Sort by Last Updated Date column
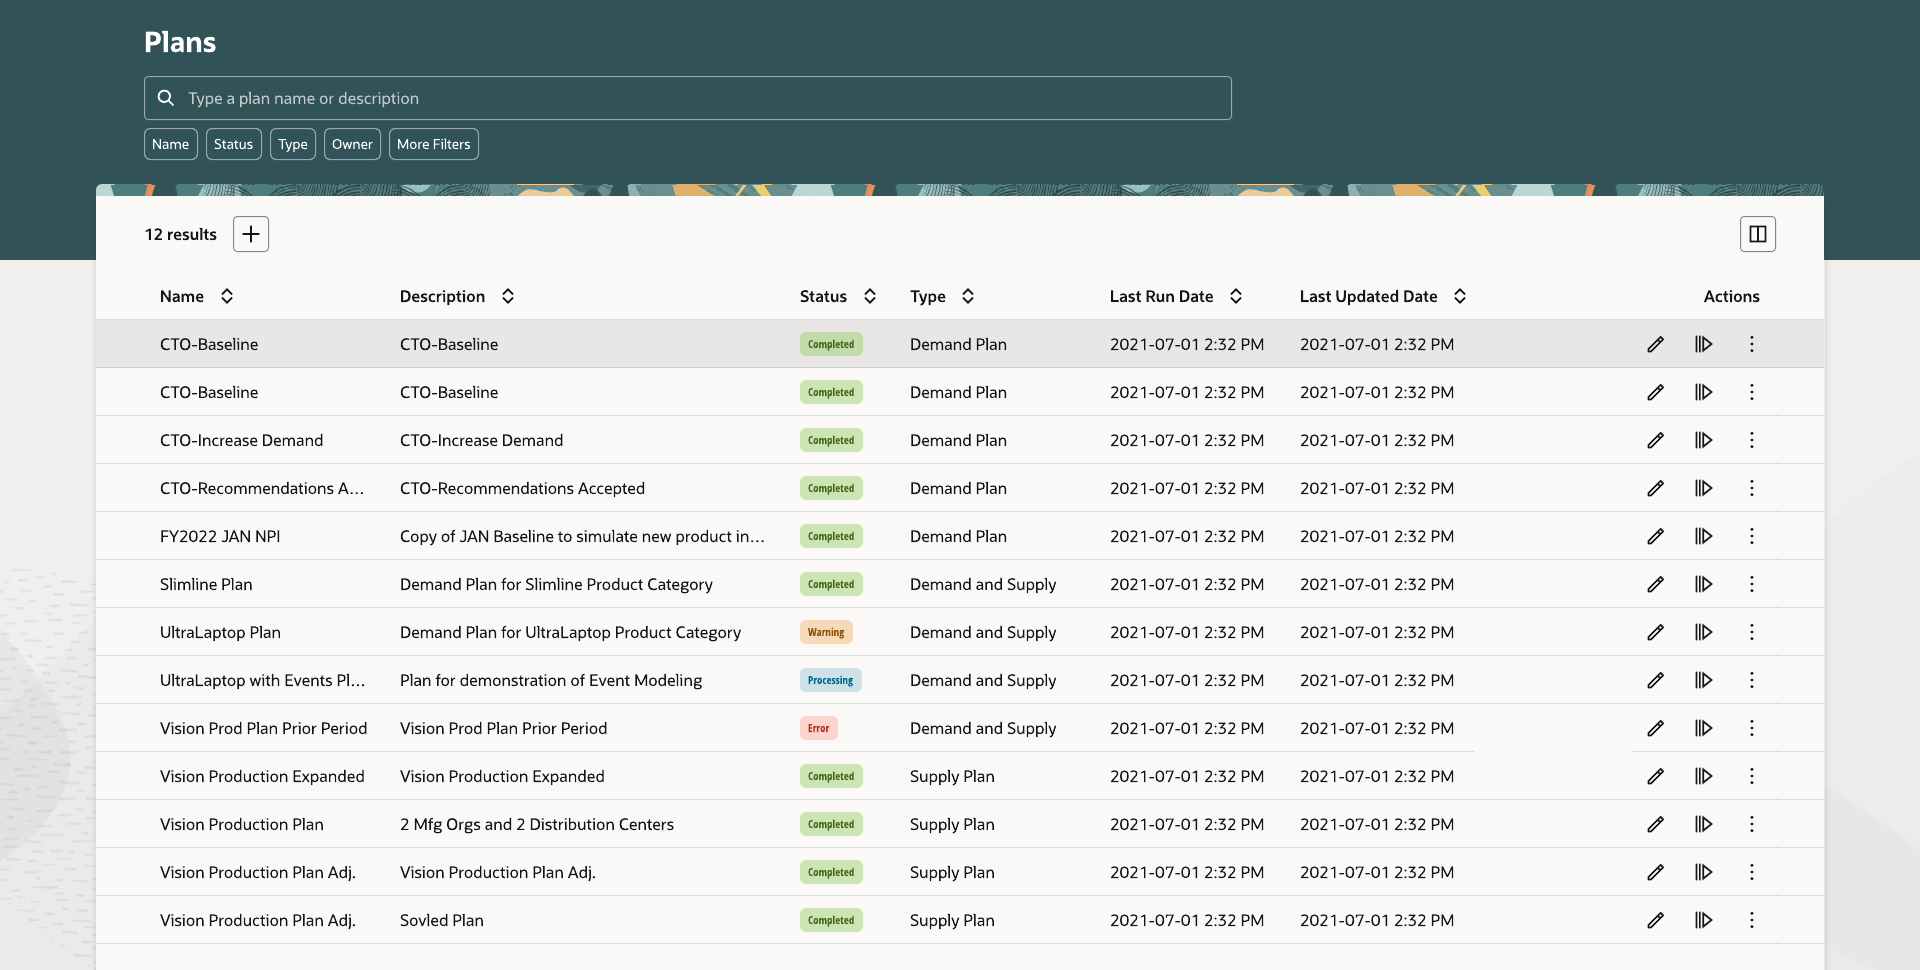This screenshot has height=970, width=1920. point(1460,296)
